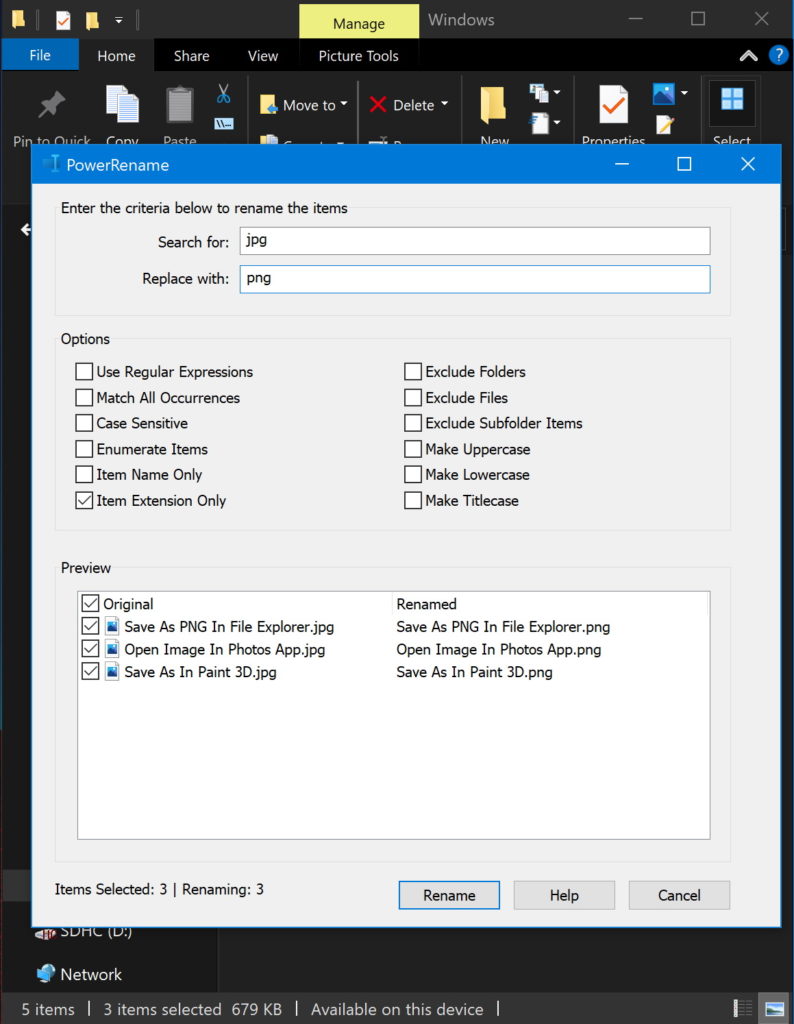Open Customize Quick Access Toolbar dropdown
The width and height of the screenshot is (794, 1024).
(x=119, y=20)
